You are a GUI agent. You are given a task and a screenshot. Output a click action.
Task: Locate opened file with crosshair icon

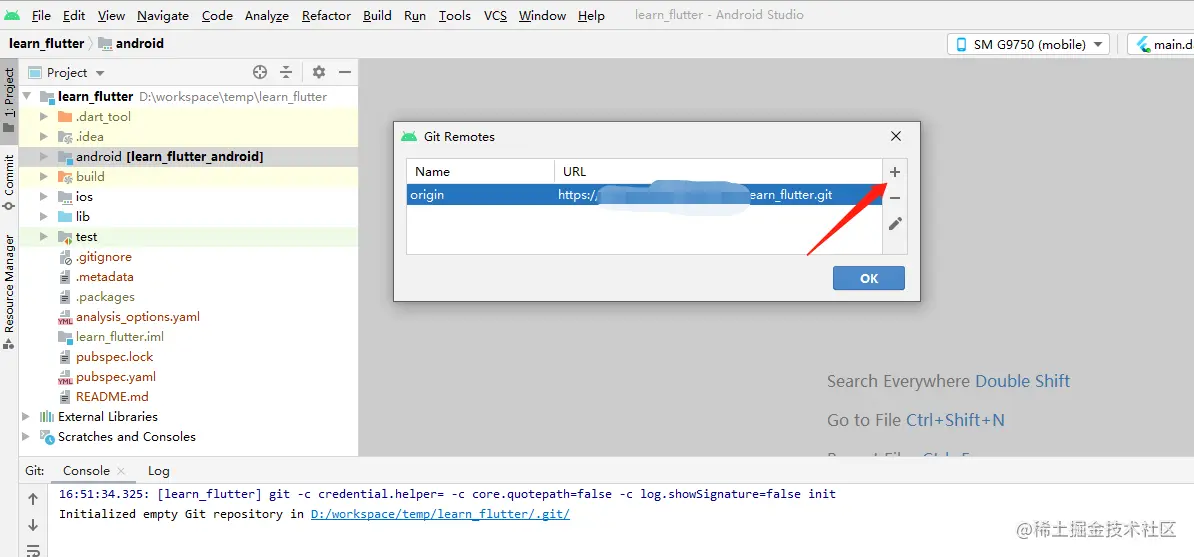coord(260,72)
